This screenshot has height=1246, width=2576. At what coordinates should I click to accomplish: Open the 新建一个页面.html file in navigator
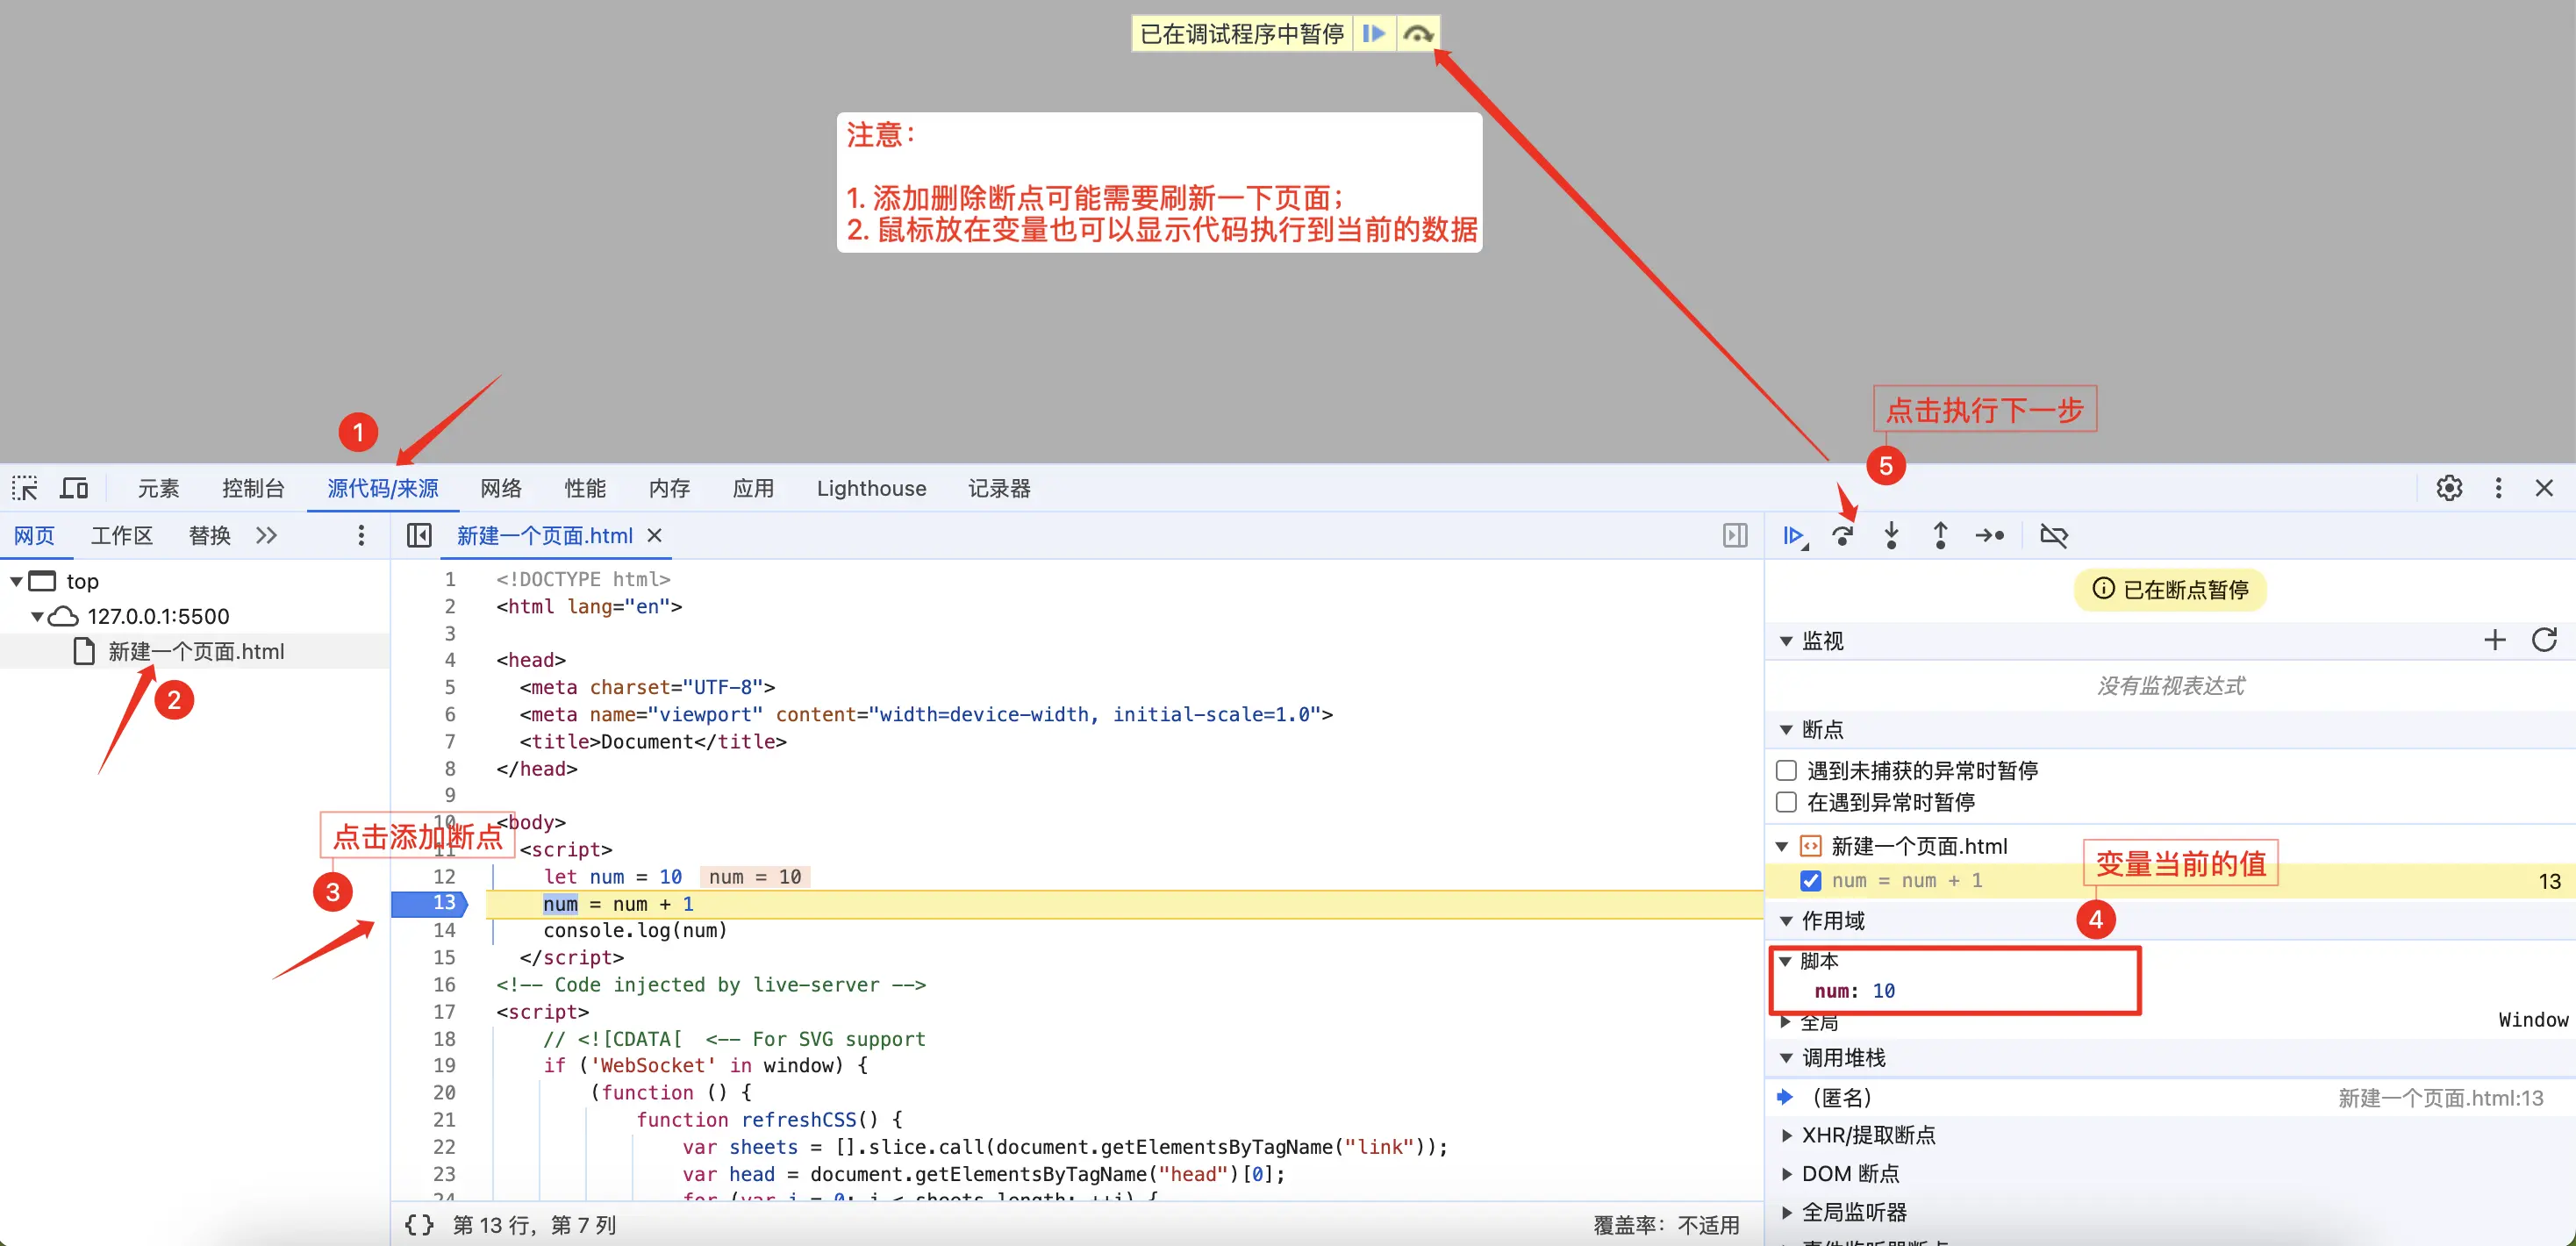(x=196, y=652)
